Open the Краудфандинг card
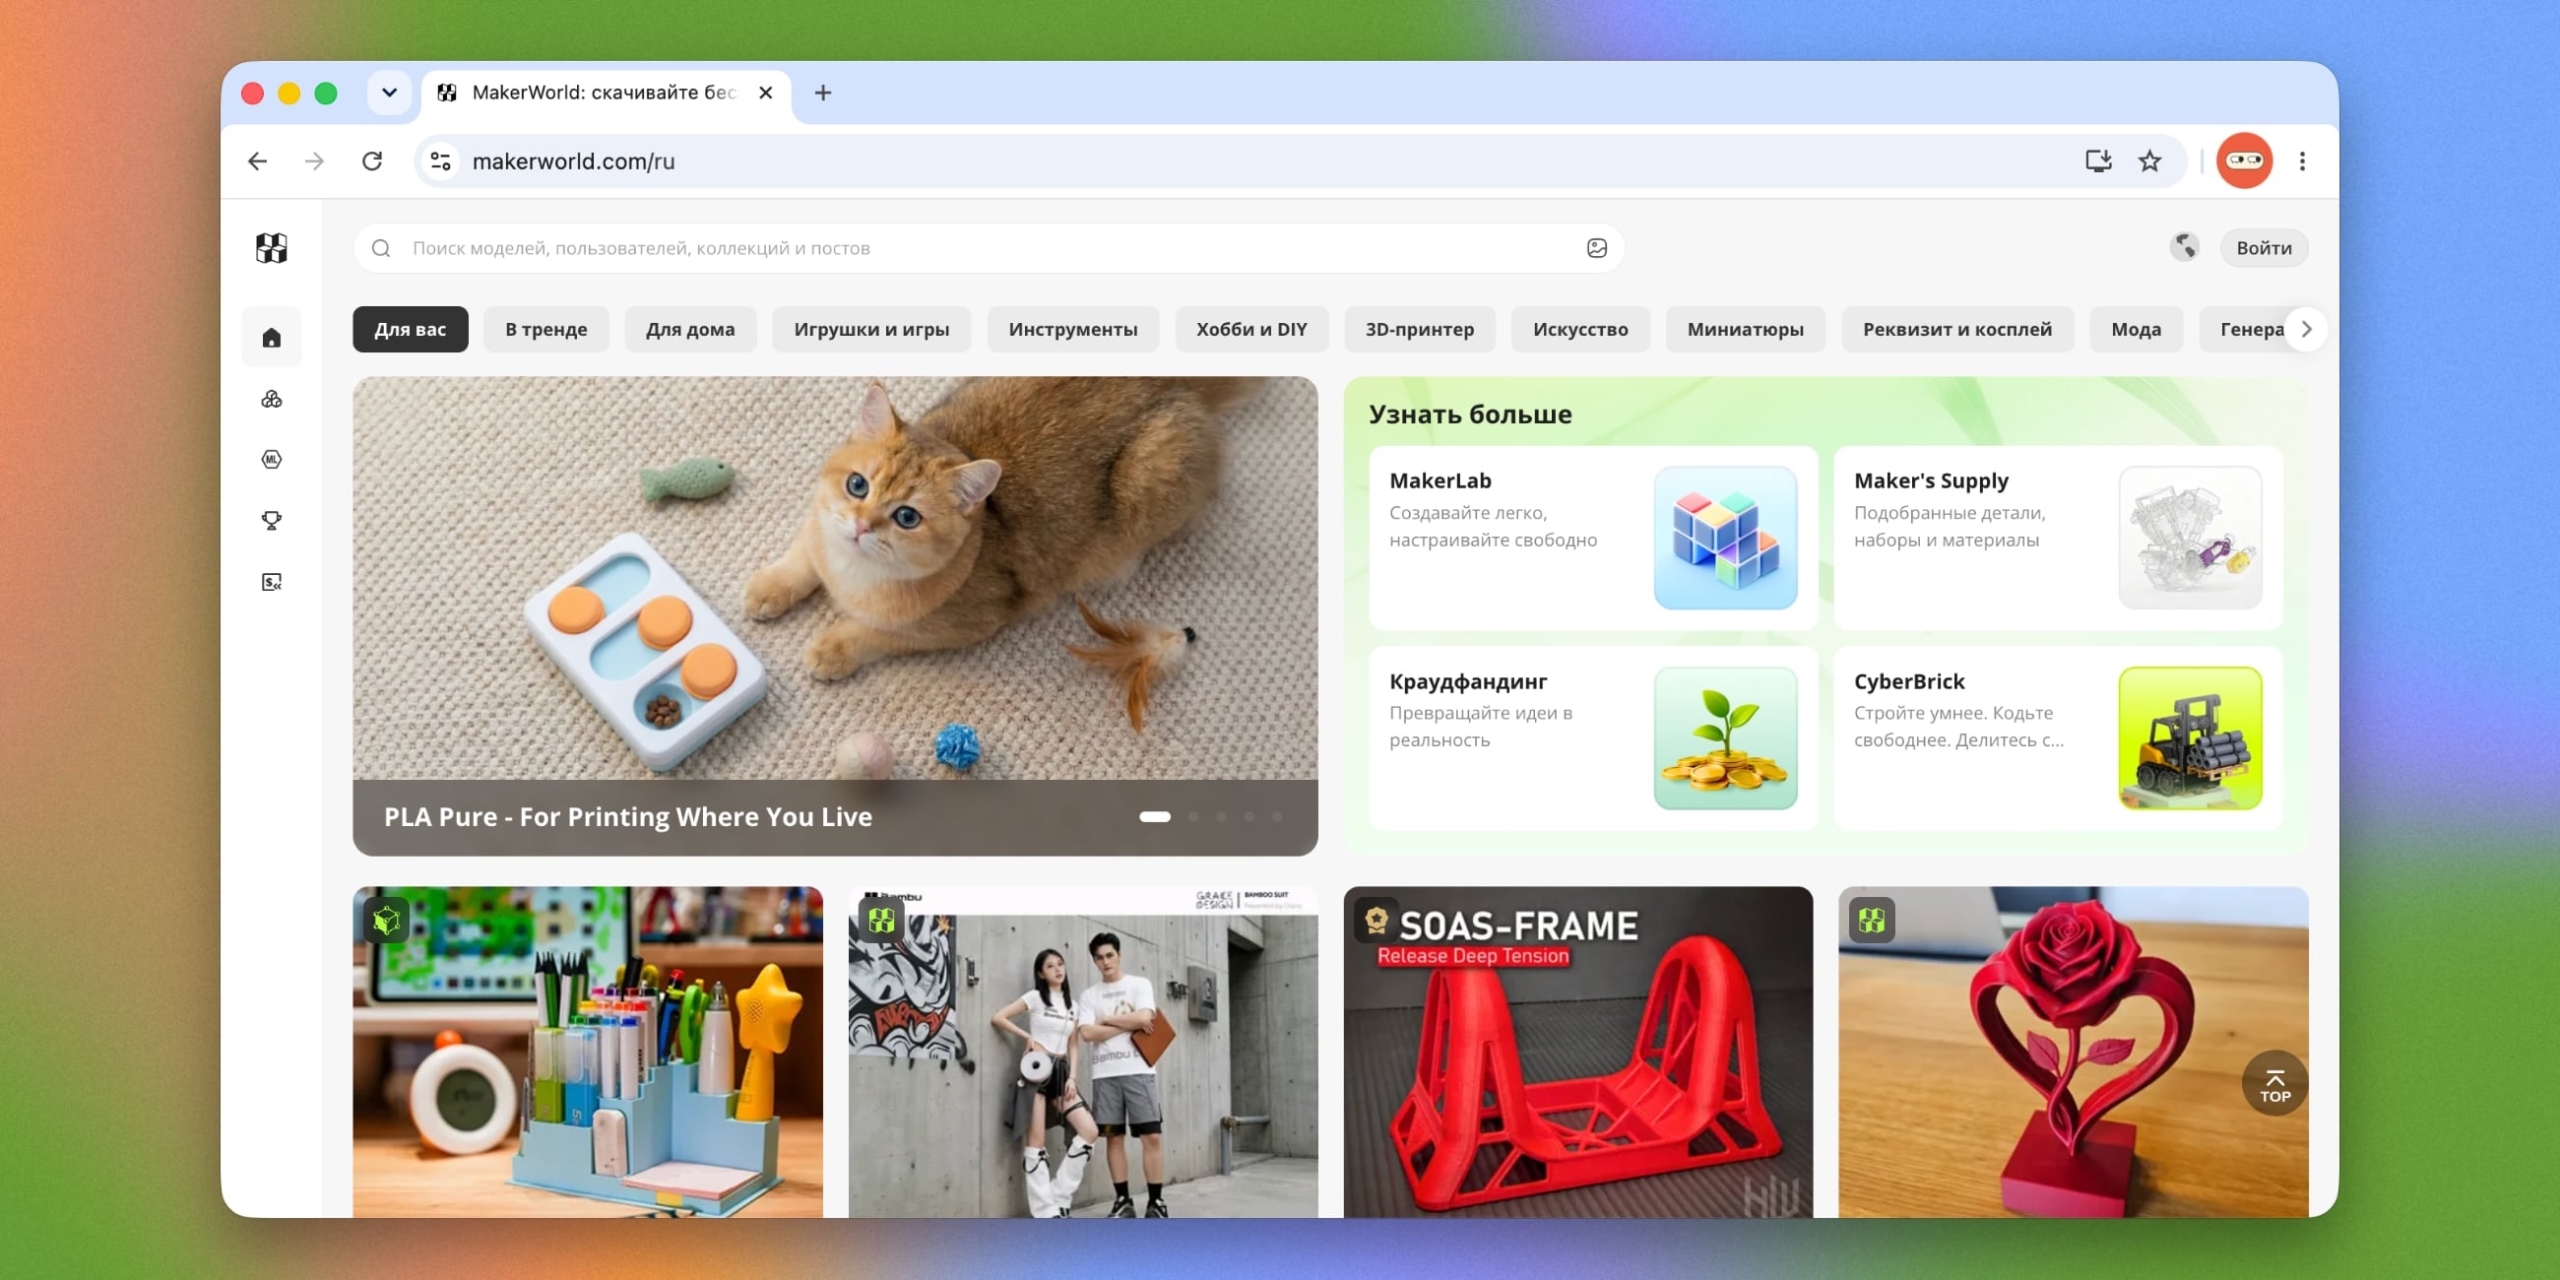This screenshot has height=1280, width=2560. pos(1593,738)
